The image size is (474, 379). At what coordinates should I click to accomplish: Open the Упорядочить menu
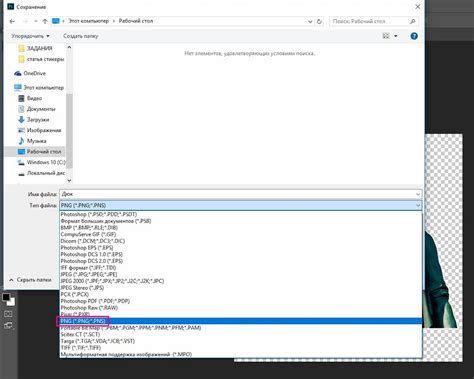[30, 36]
